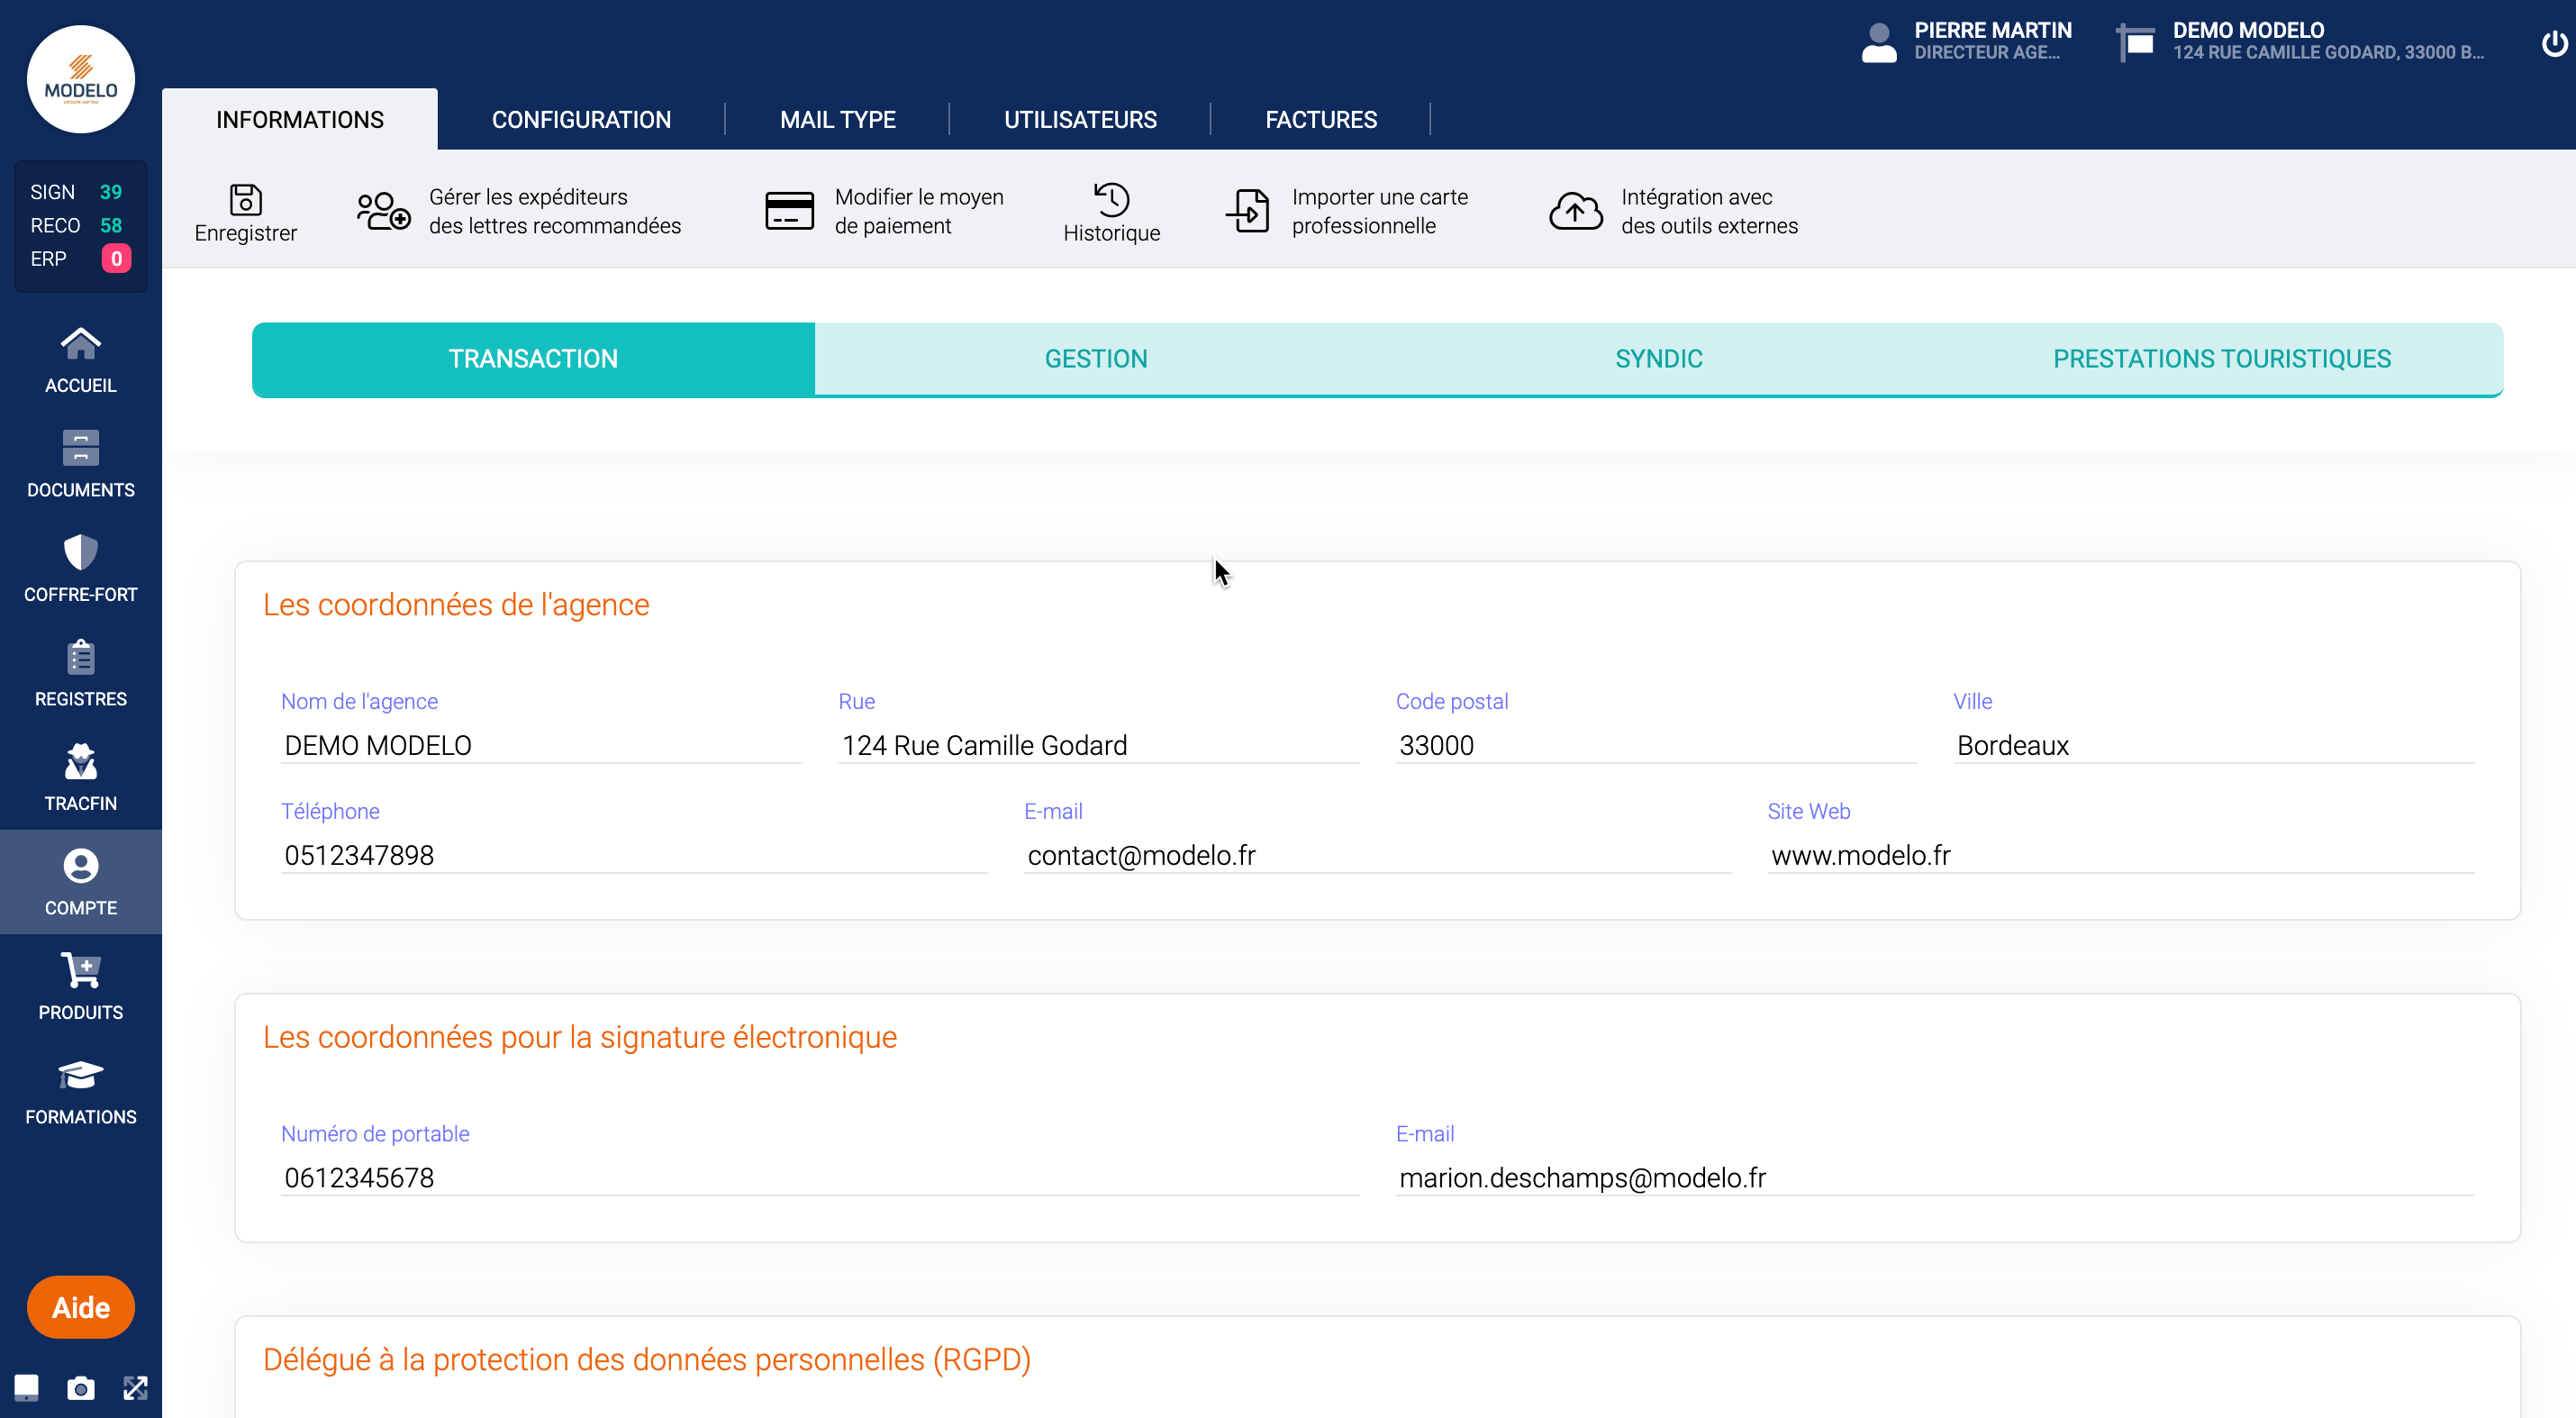
Task: Select the Syndic section tab
Action: (x=1658, y=358)
